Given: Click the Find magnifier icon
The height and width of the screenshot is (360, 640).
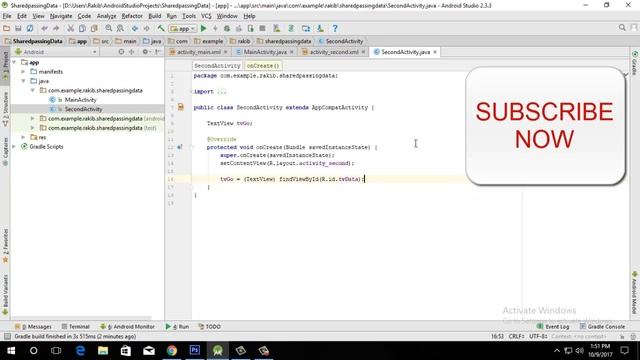Looking at the screenshot, I should (x=109, y=28).
